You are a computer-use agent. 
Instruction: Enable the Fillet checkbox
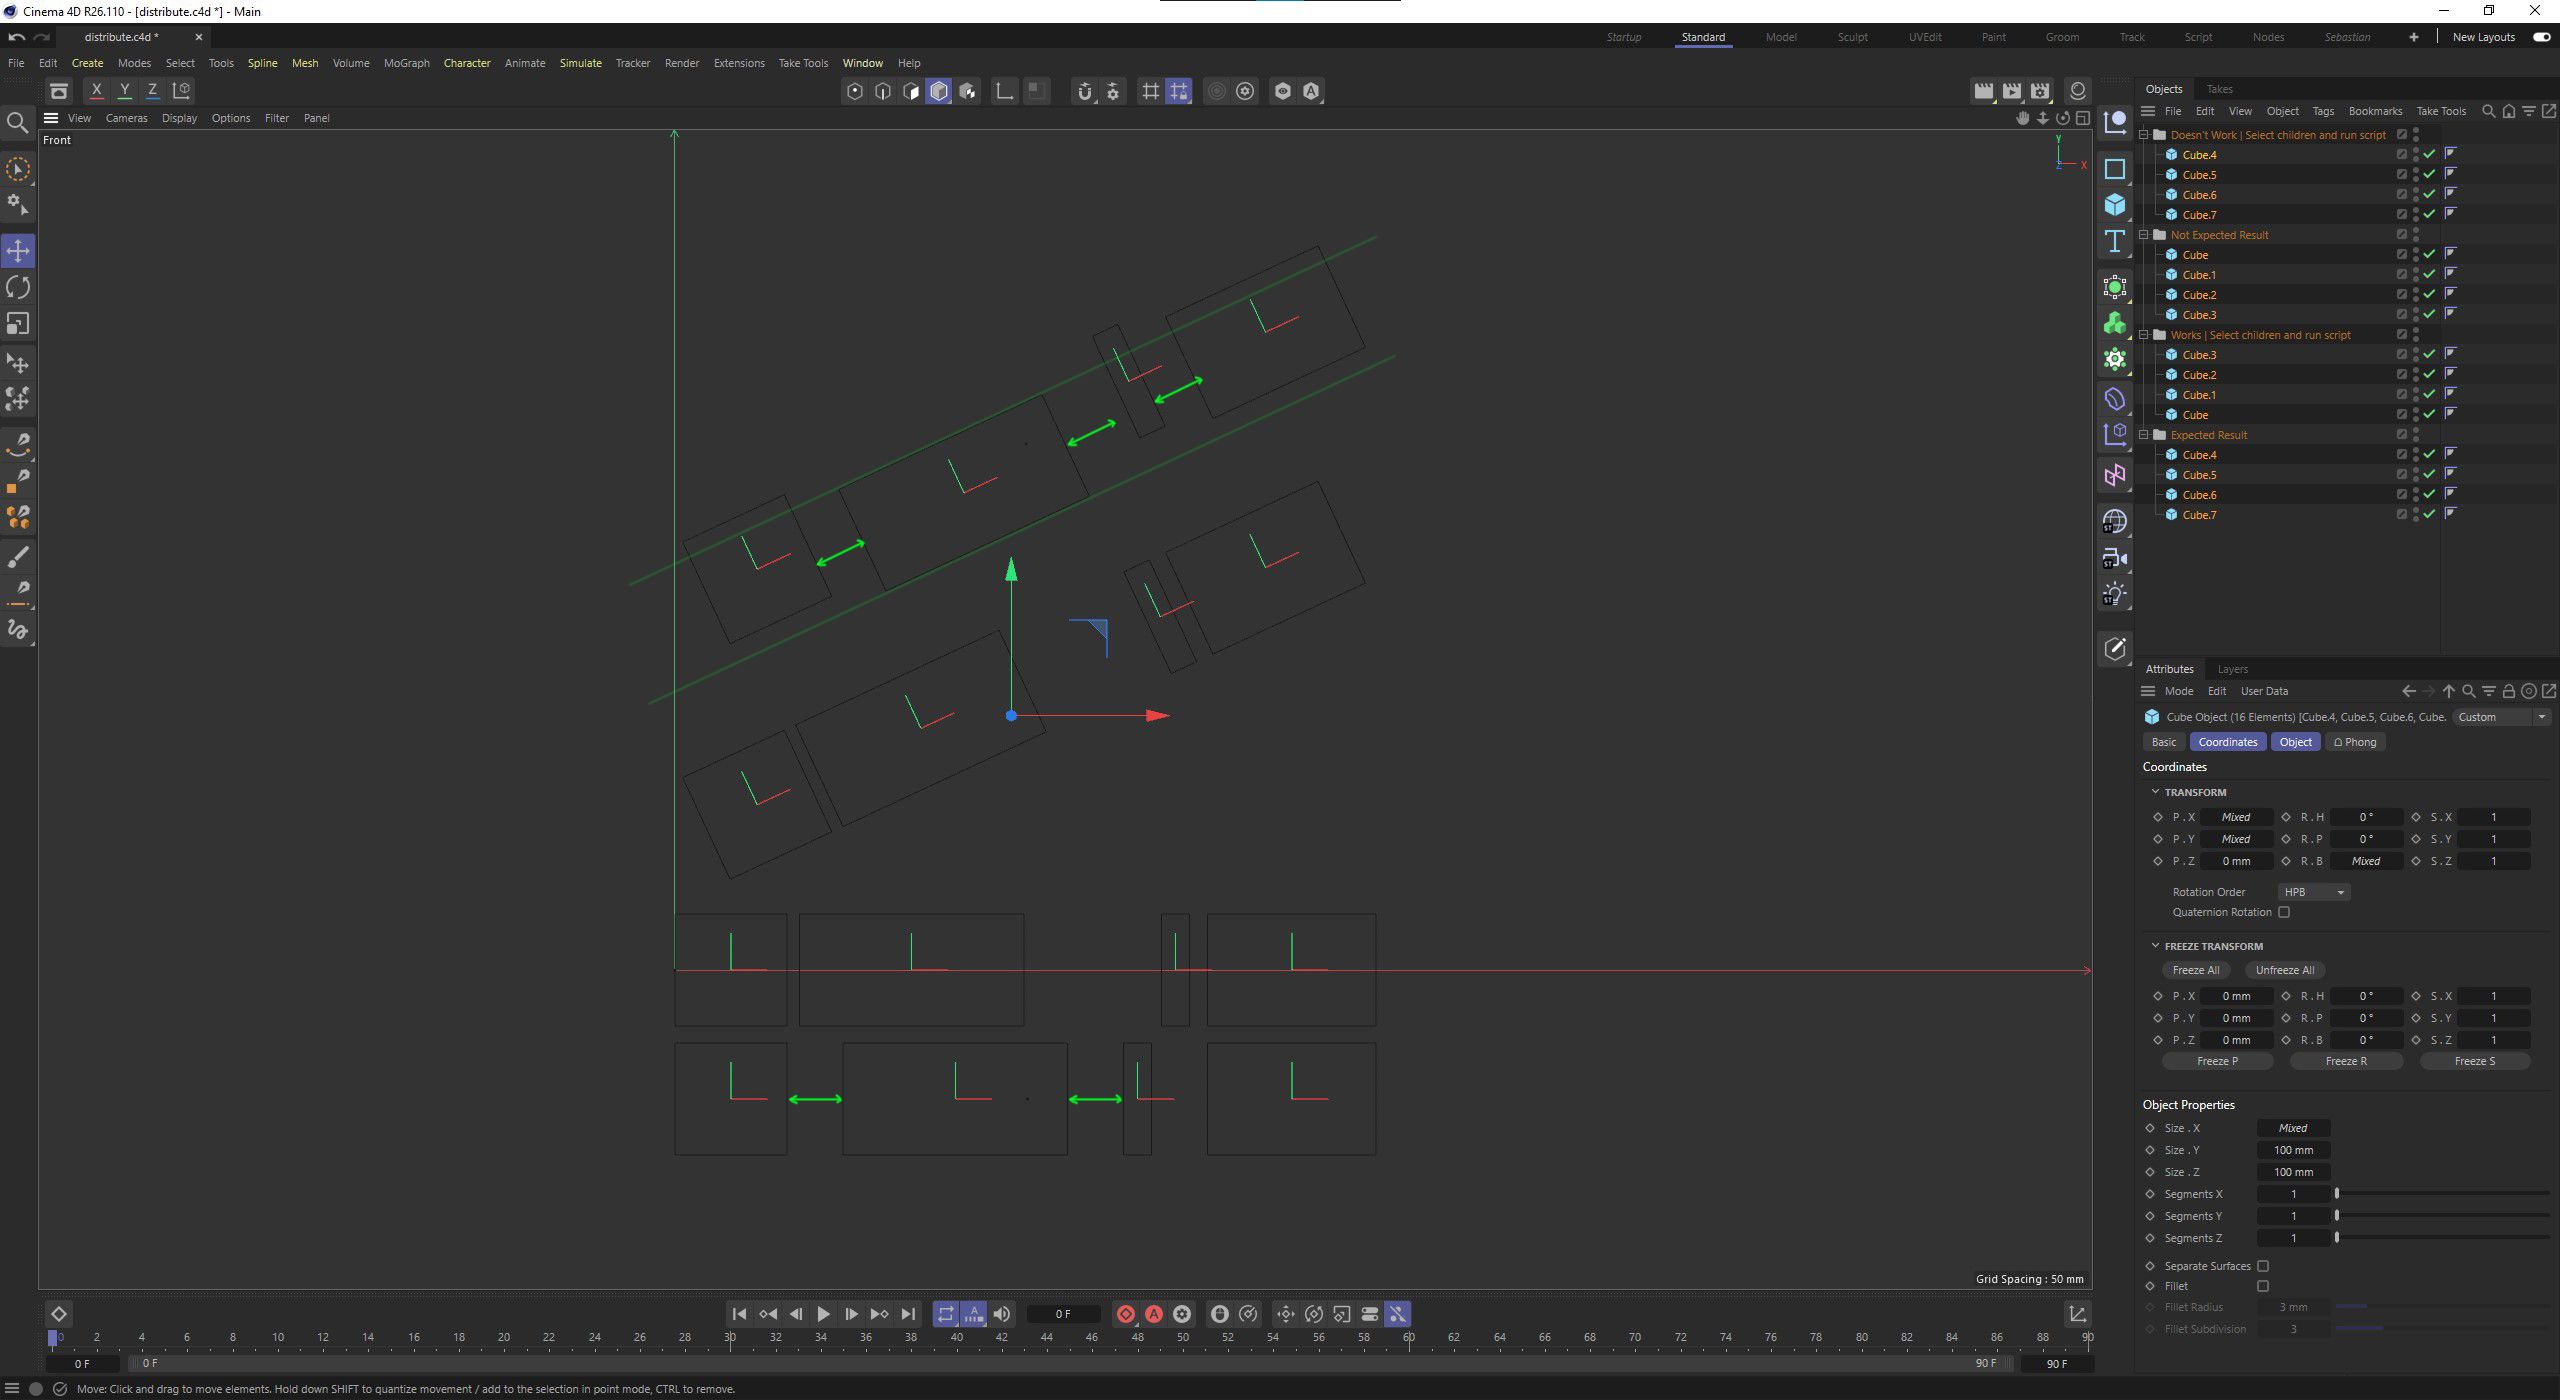coord(2263,1286)
